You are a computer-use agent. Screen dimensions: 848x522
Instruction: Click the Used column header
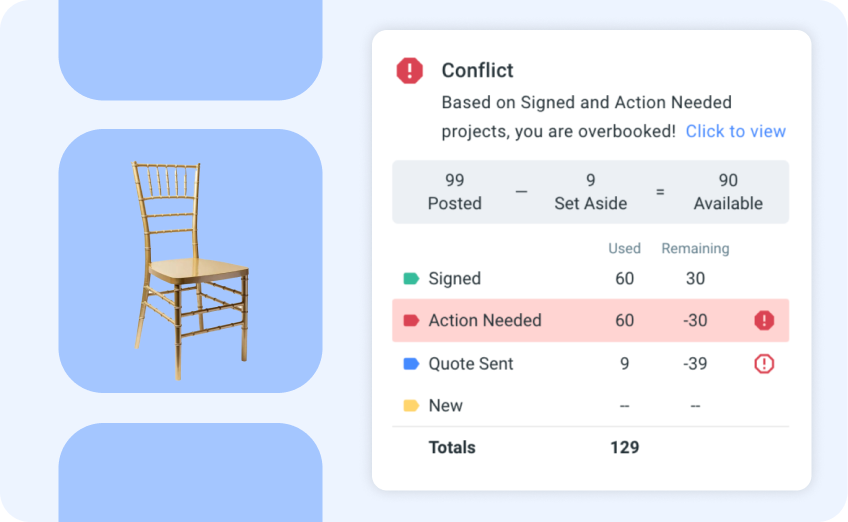(x=624, y=249)
